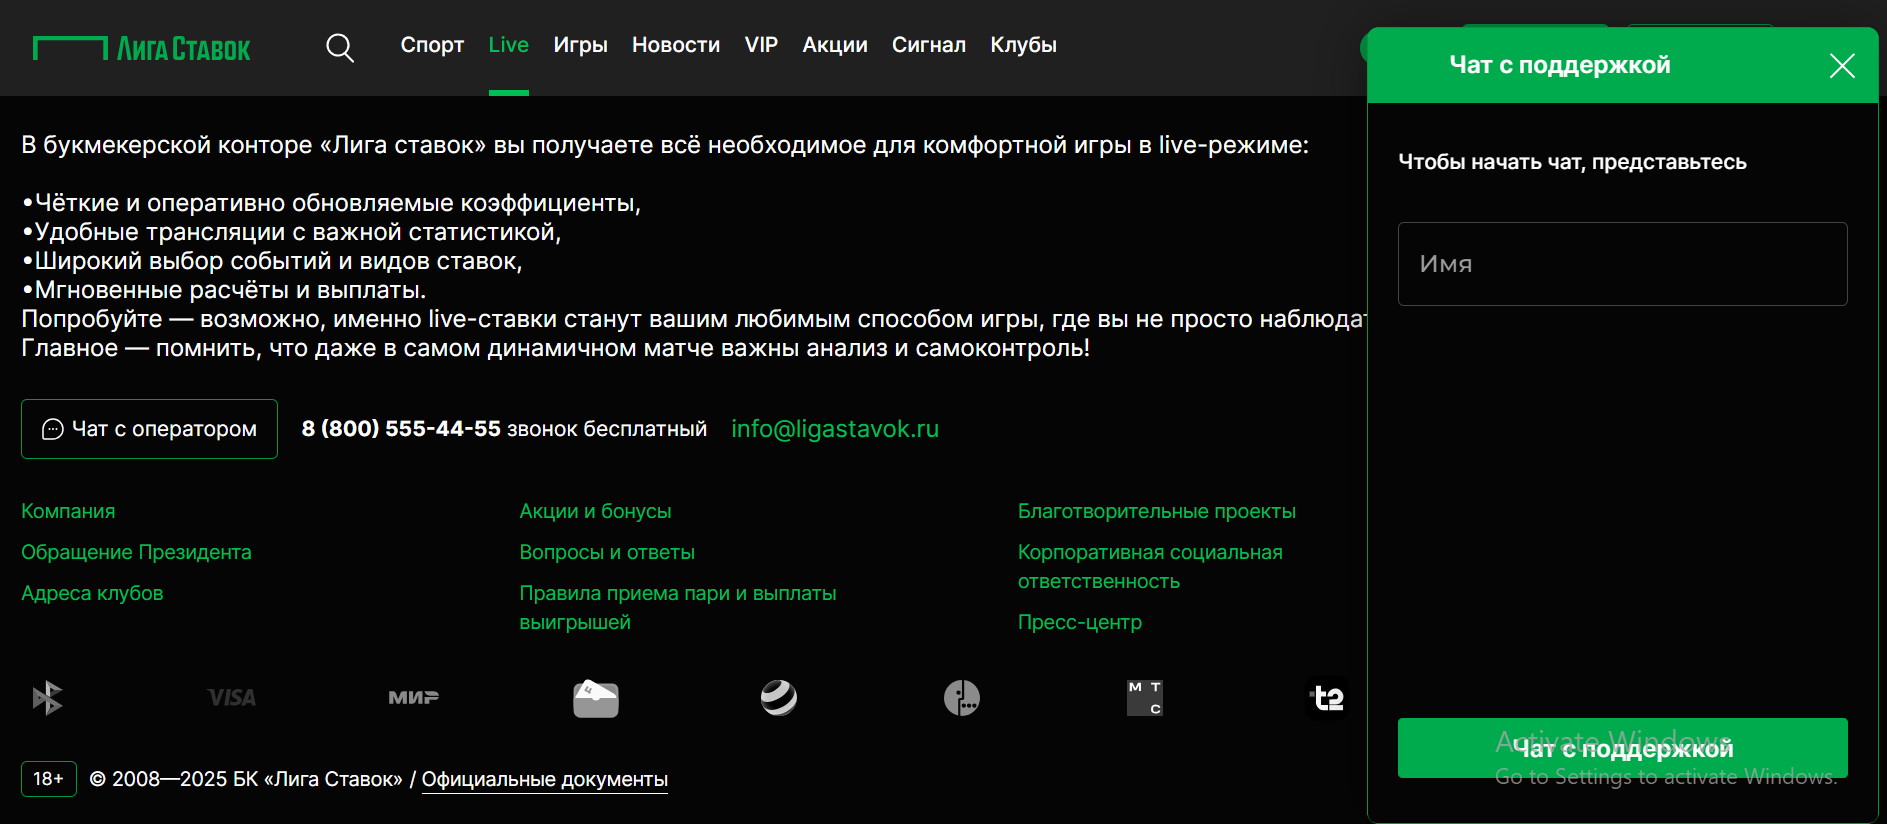Click text 'Удобные трансляции с важной статистикой'
The height and width of the screenshot is (824, 1887).
tap(297, 232)
